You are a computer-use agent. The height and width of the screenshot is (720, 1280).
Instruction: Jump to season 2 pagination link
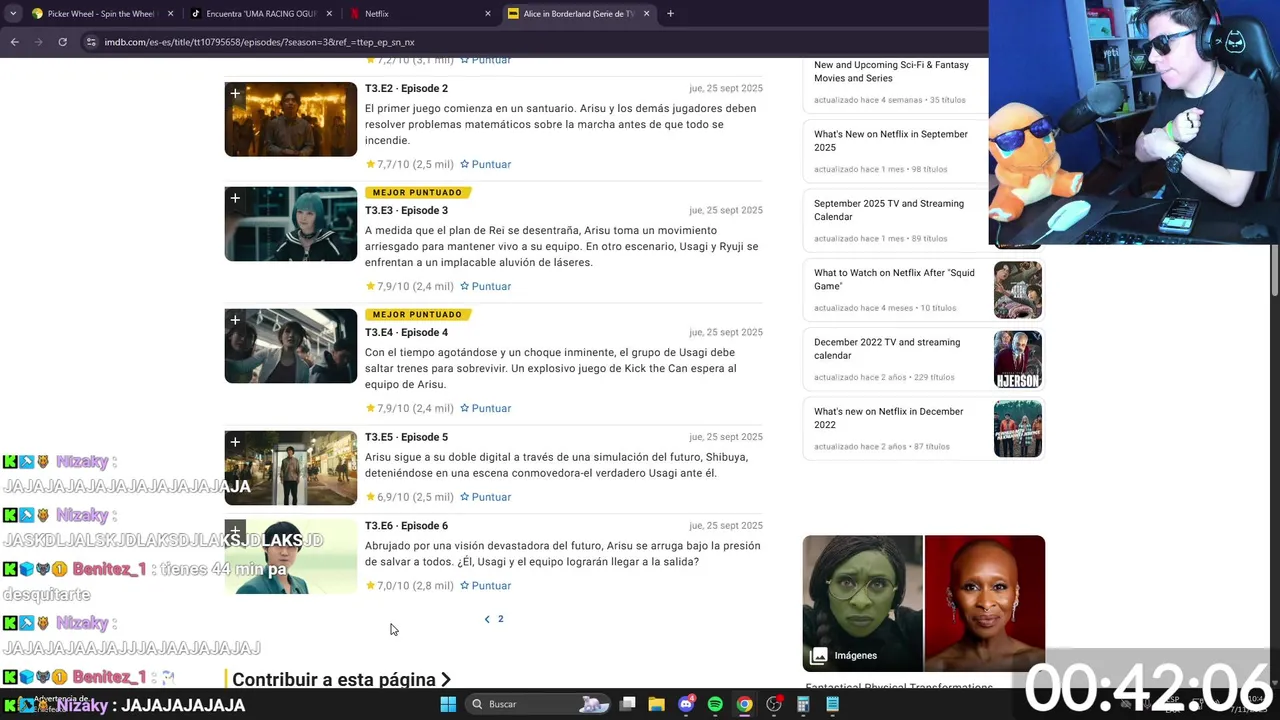(x=500, y=619)
